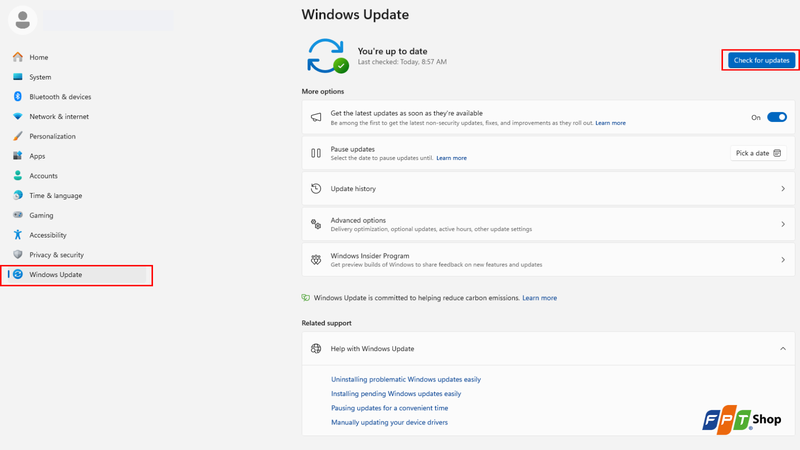Screen dimensions: 800x450
Task: Click the 'Advanced options' row text
Action: click(358, 220)
